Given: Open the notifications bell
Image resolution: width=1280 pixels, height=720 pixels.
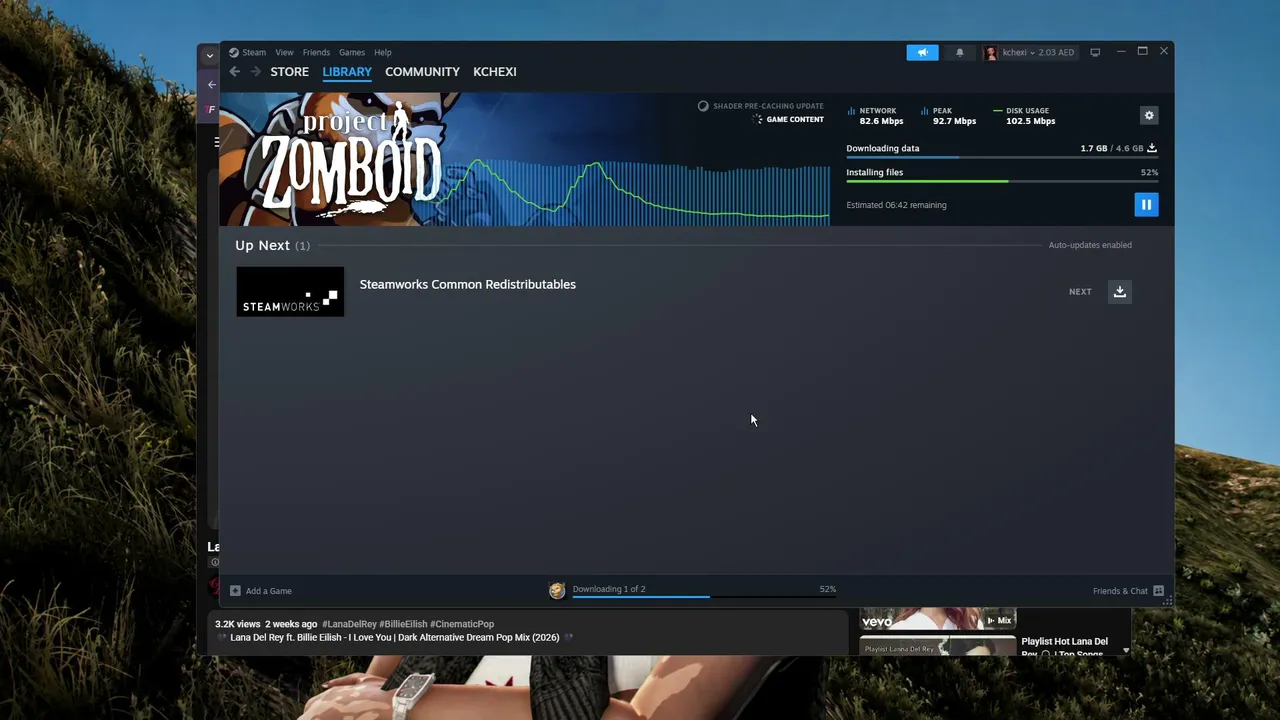Looking at the screenshot, I should [960, 52].
